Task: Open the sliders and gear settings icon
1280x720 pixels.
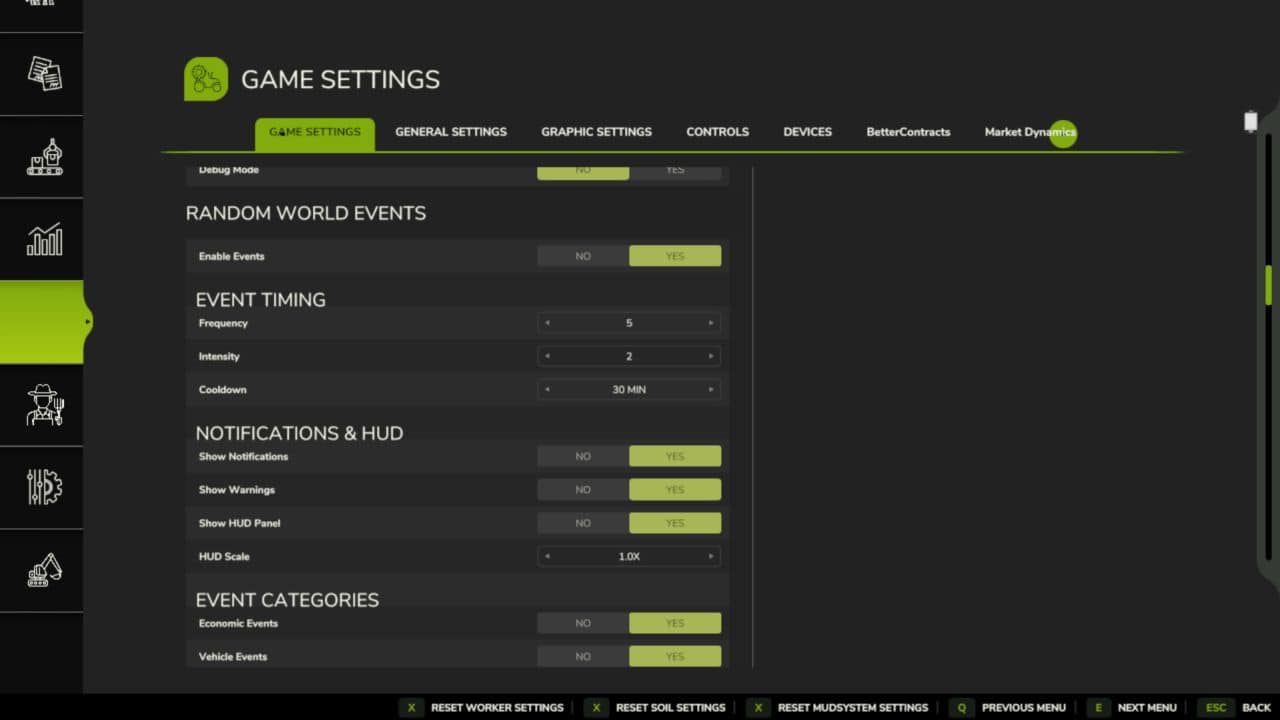Action: (x=44, y=488)
